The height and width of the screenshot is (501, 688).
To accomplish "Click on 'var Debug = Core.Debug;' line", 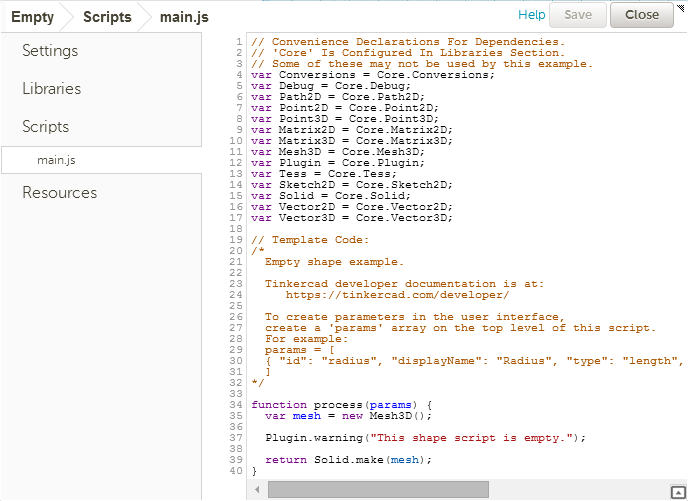I will pyautogui.click(x=331, y=86).
